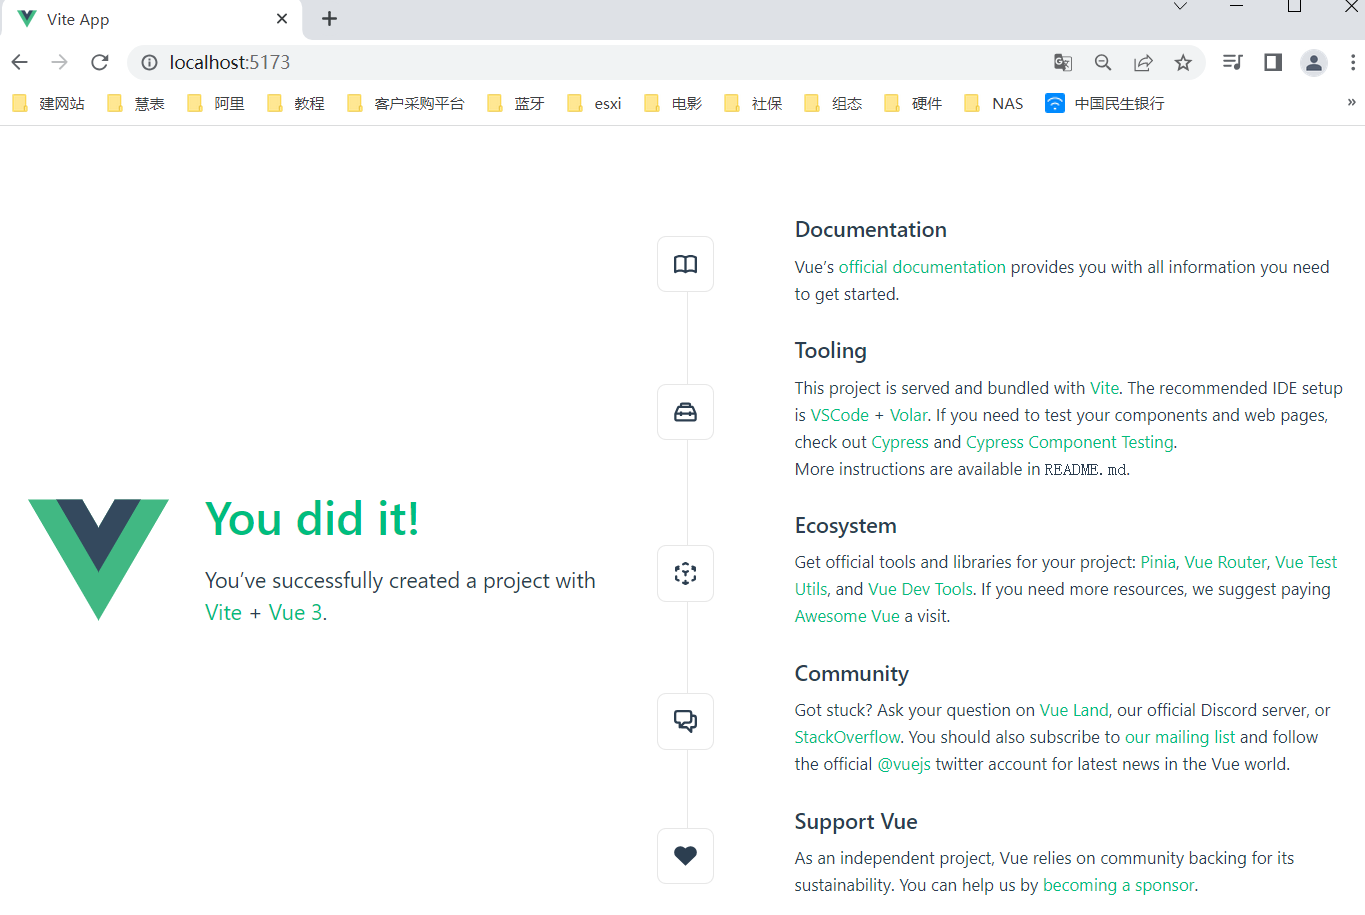Click the Support Vue heart icon
1365x915 pixels.
pyautogui.click(x=685, y=856)
